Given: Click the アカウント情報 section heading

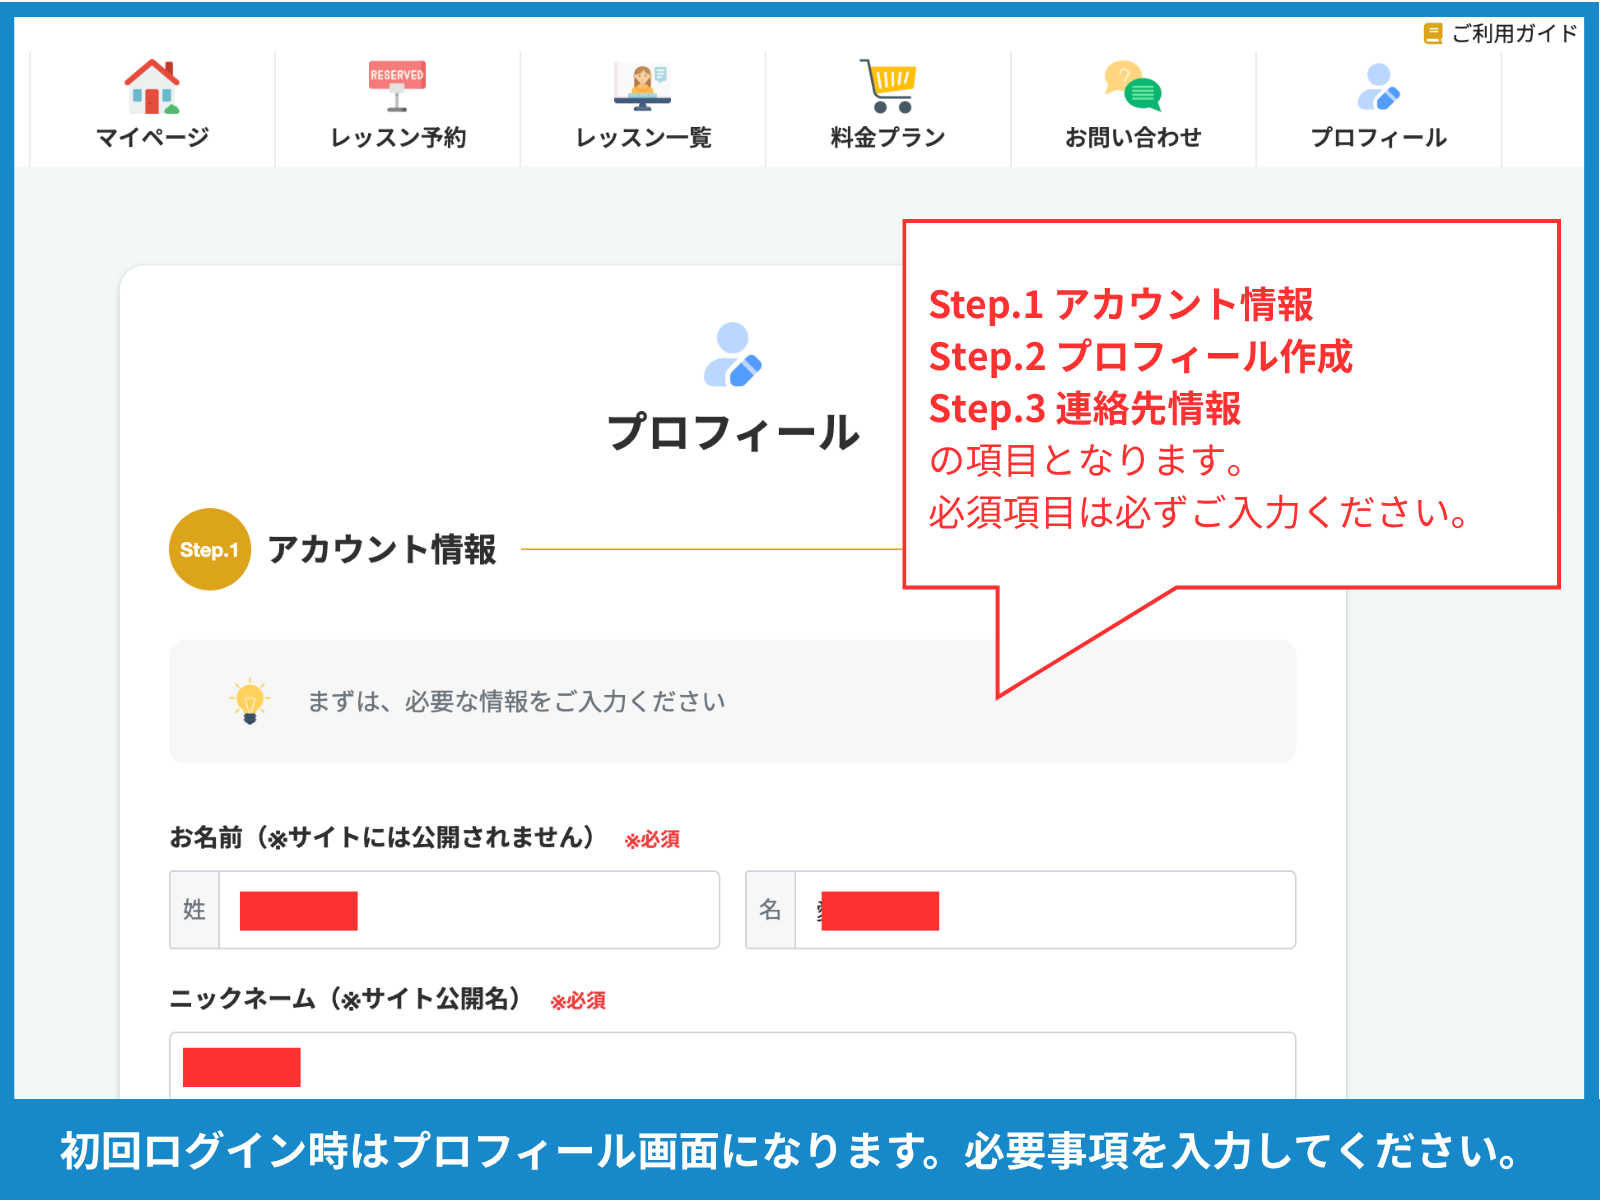Looking at the screenshot, I should coord(382,549).
